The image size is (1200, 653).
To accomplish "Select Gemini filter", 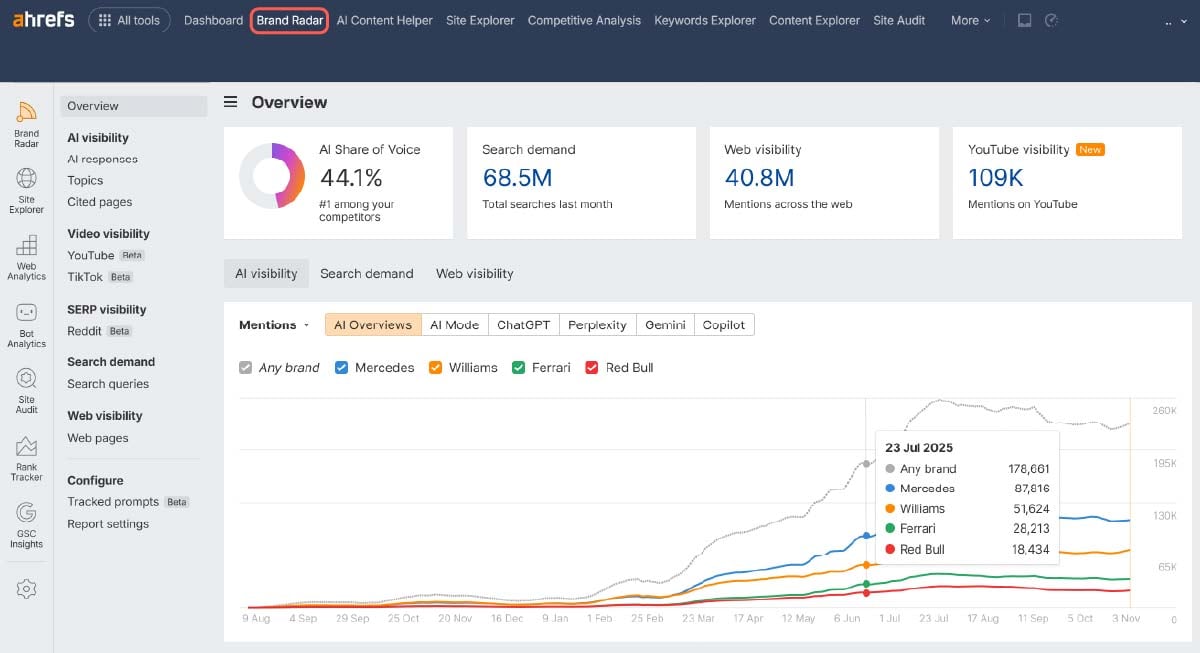I will tap(665, 325).
